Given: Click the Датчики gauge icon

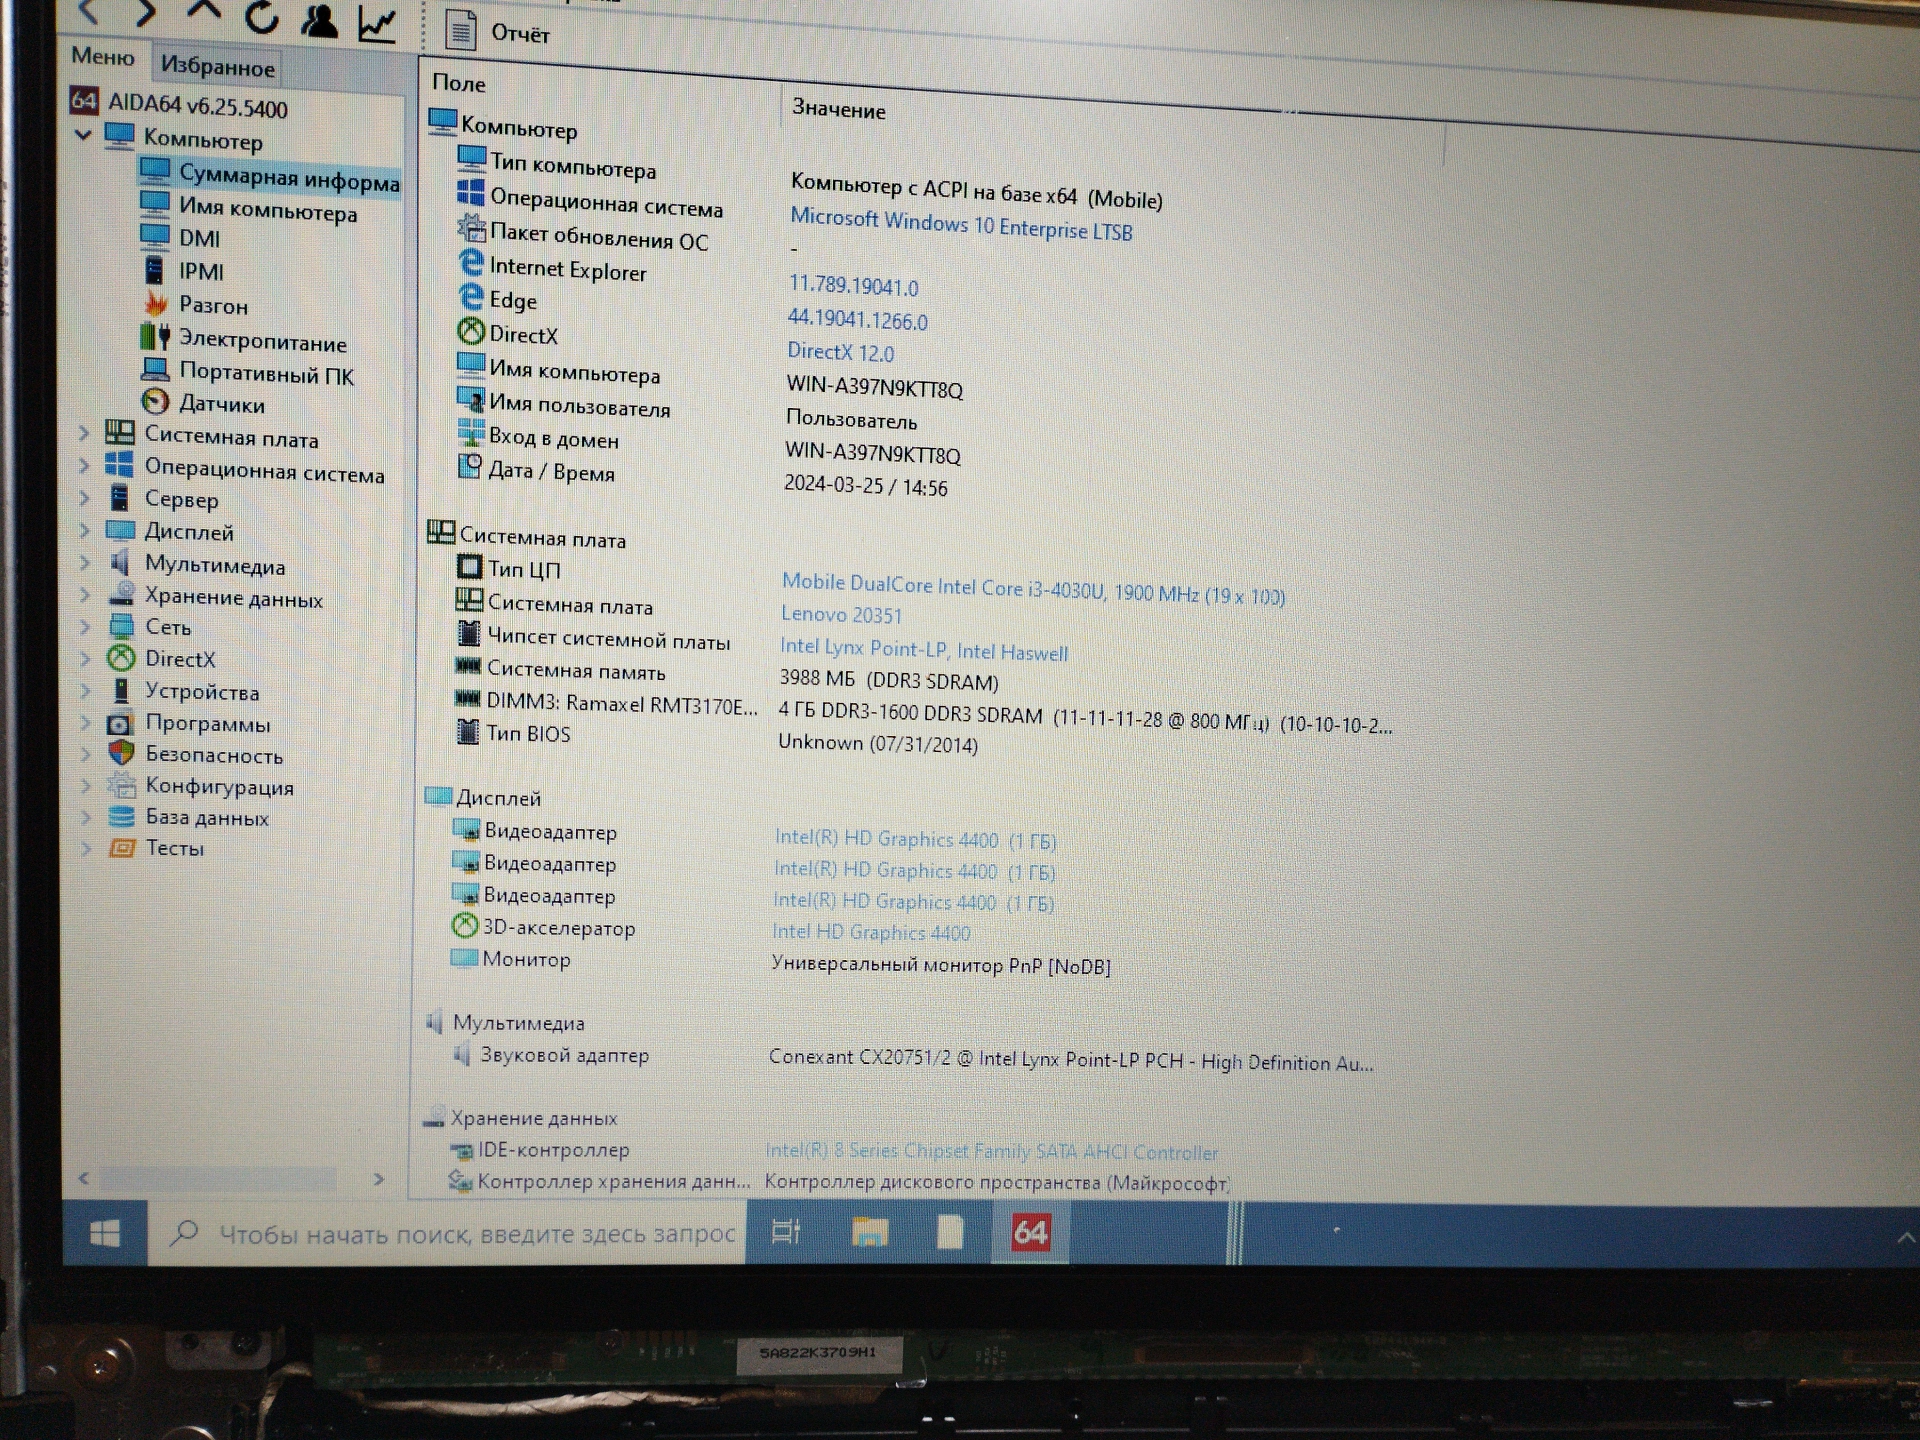Looking at the screenshot, I should point(155,401).
